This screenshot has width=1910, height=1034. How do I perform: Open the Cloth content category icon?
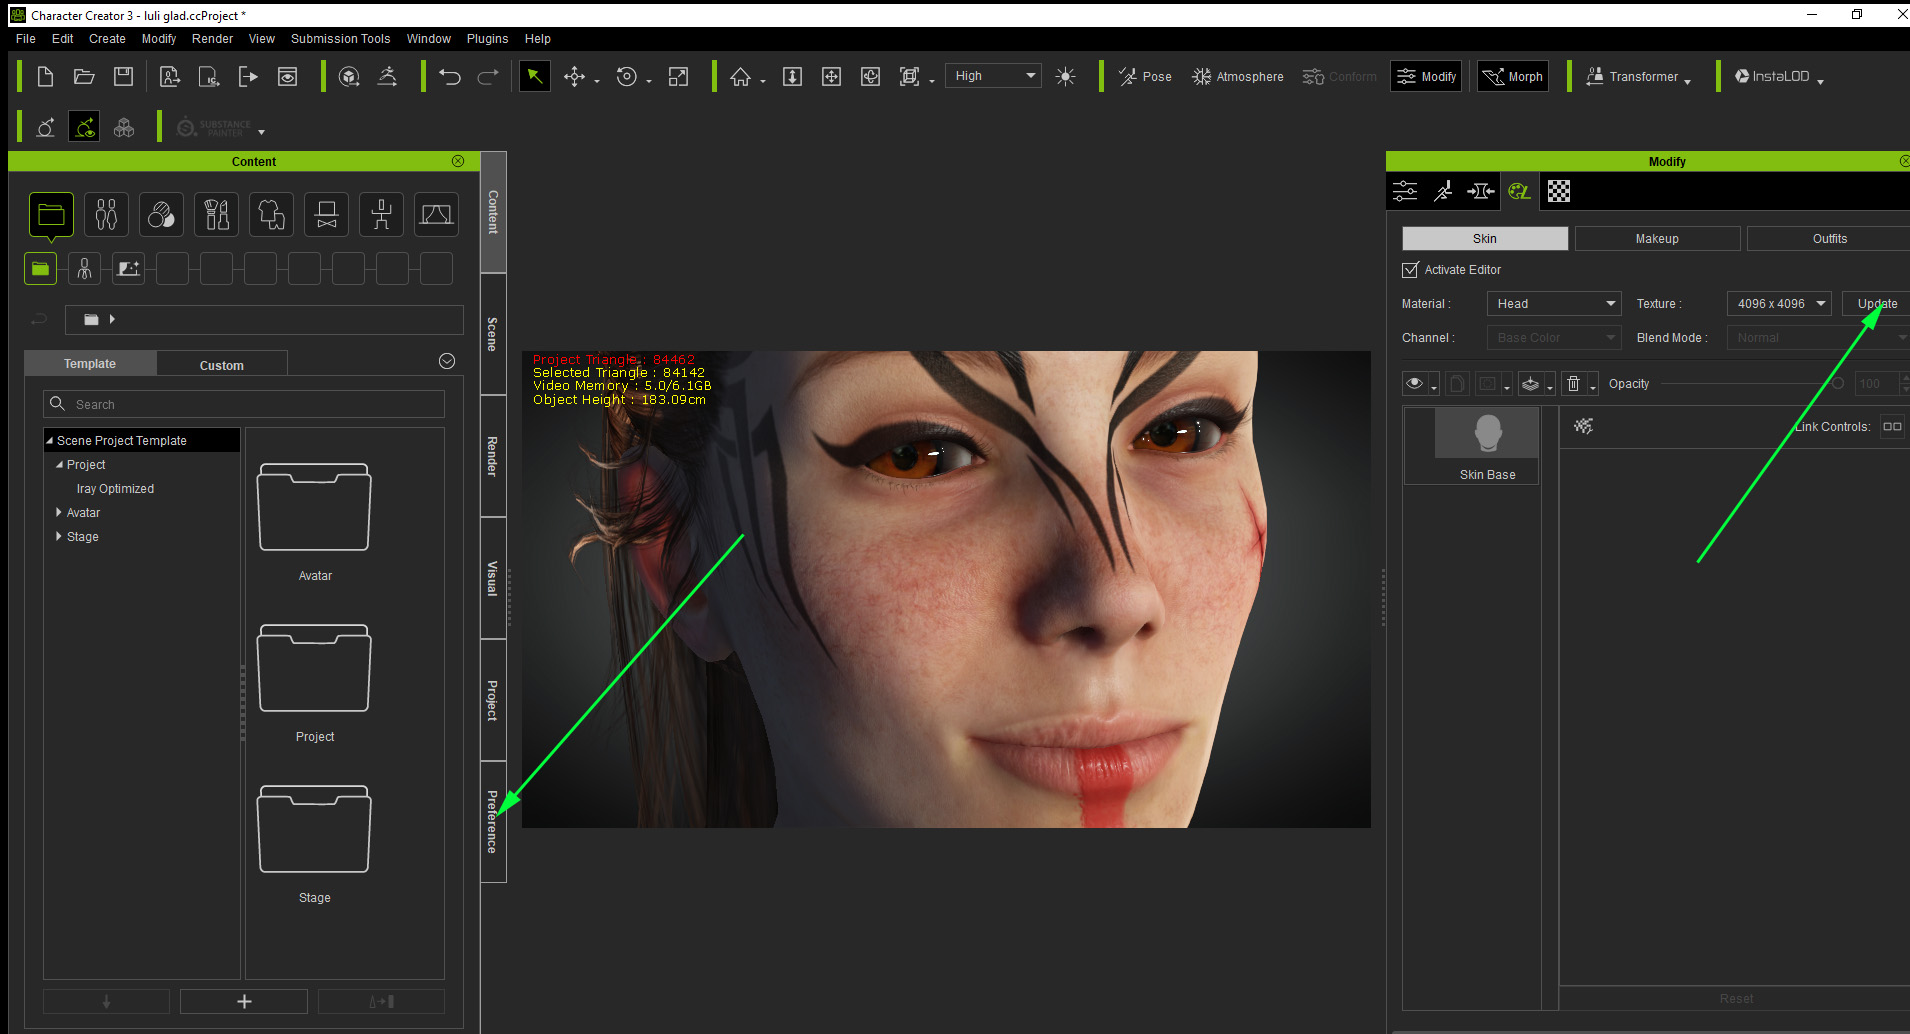pos(271,215)
